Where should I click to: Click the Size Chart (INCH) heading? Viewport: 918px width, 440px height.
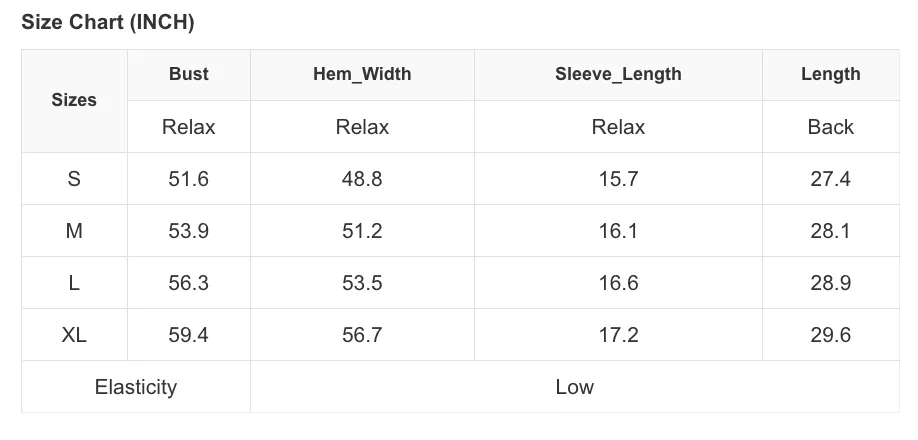tap(108, 22)
